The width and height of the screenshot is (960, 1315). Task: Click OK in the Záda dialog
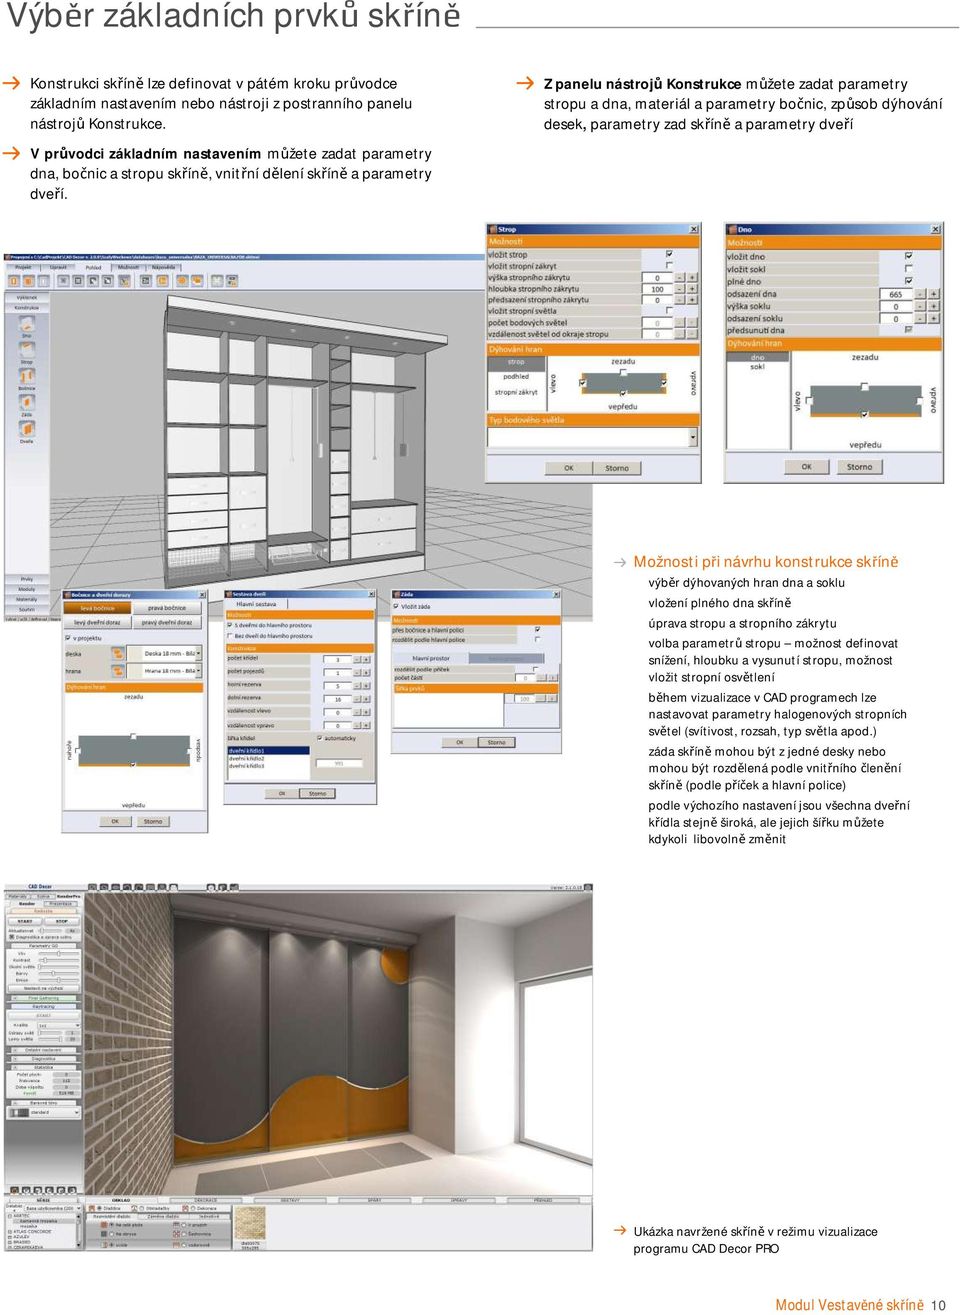tap(460, 742)
